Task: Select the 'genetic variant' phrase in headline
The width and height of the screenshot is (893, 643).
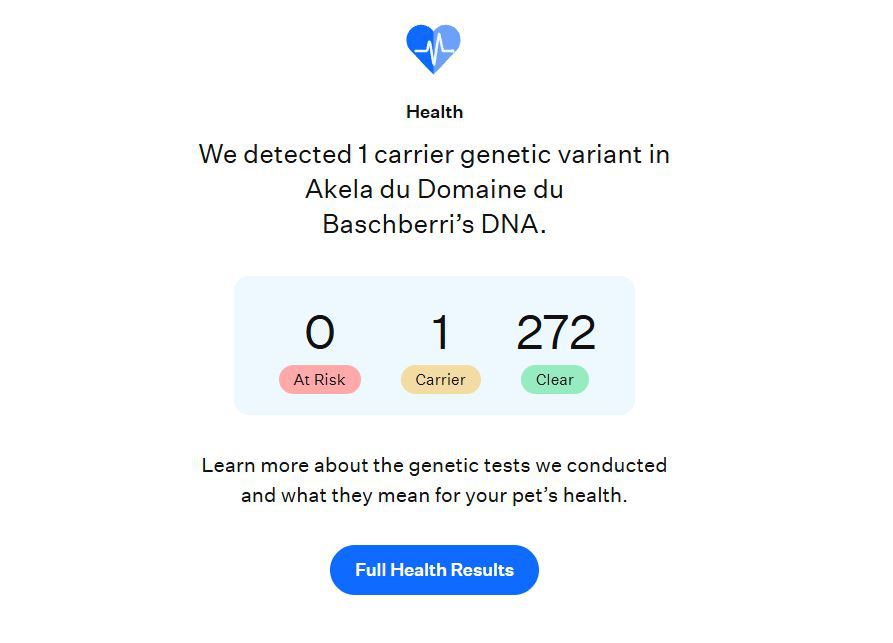Action: (551, 155)
